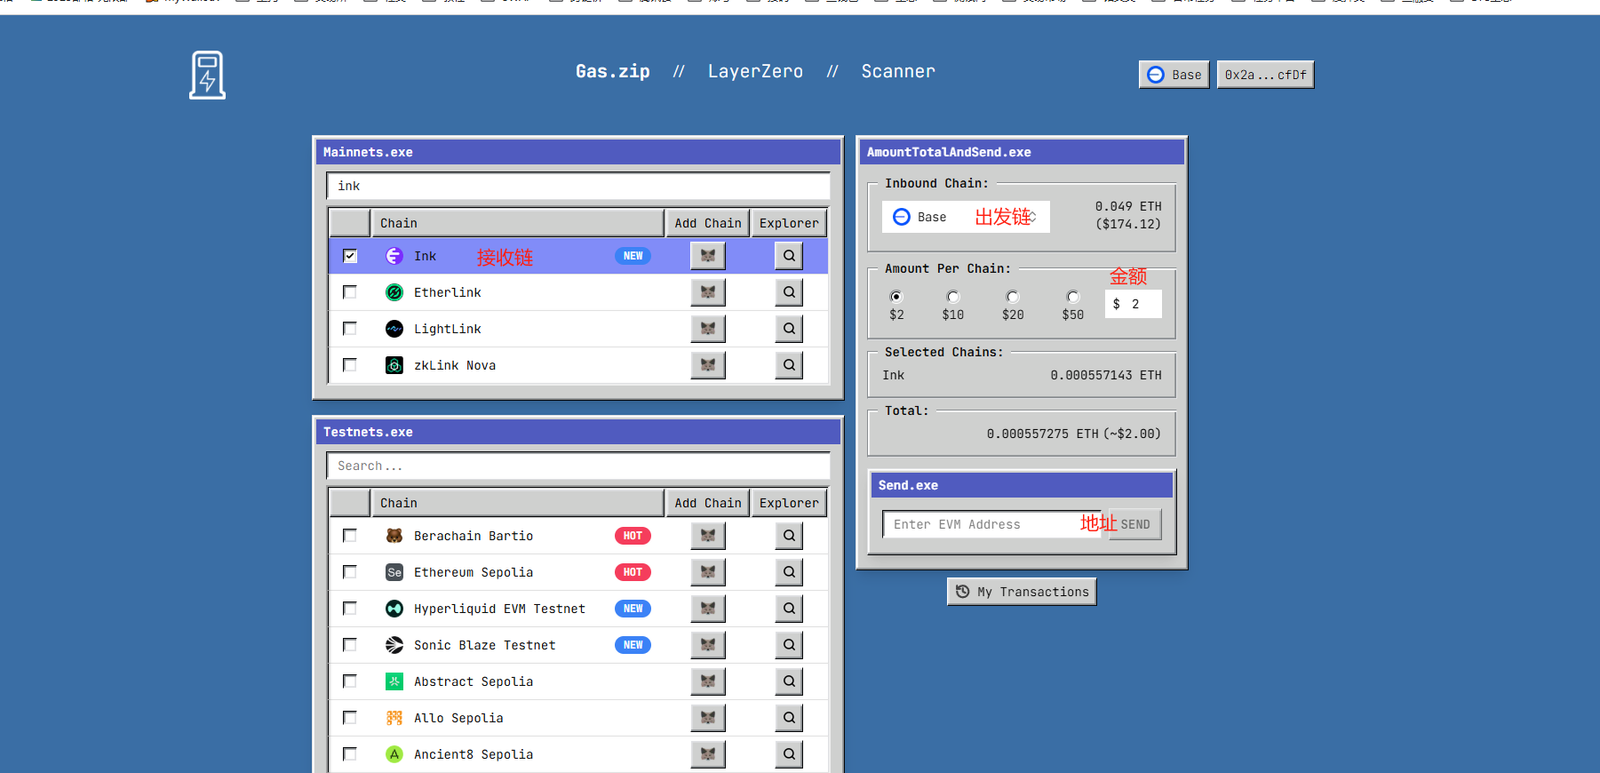Switch to the Gas.zip tab
Viewport: 1600px width, 773px height.
(x=613, y=72)
